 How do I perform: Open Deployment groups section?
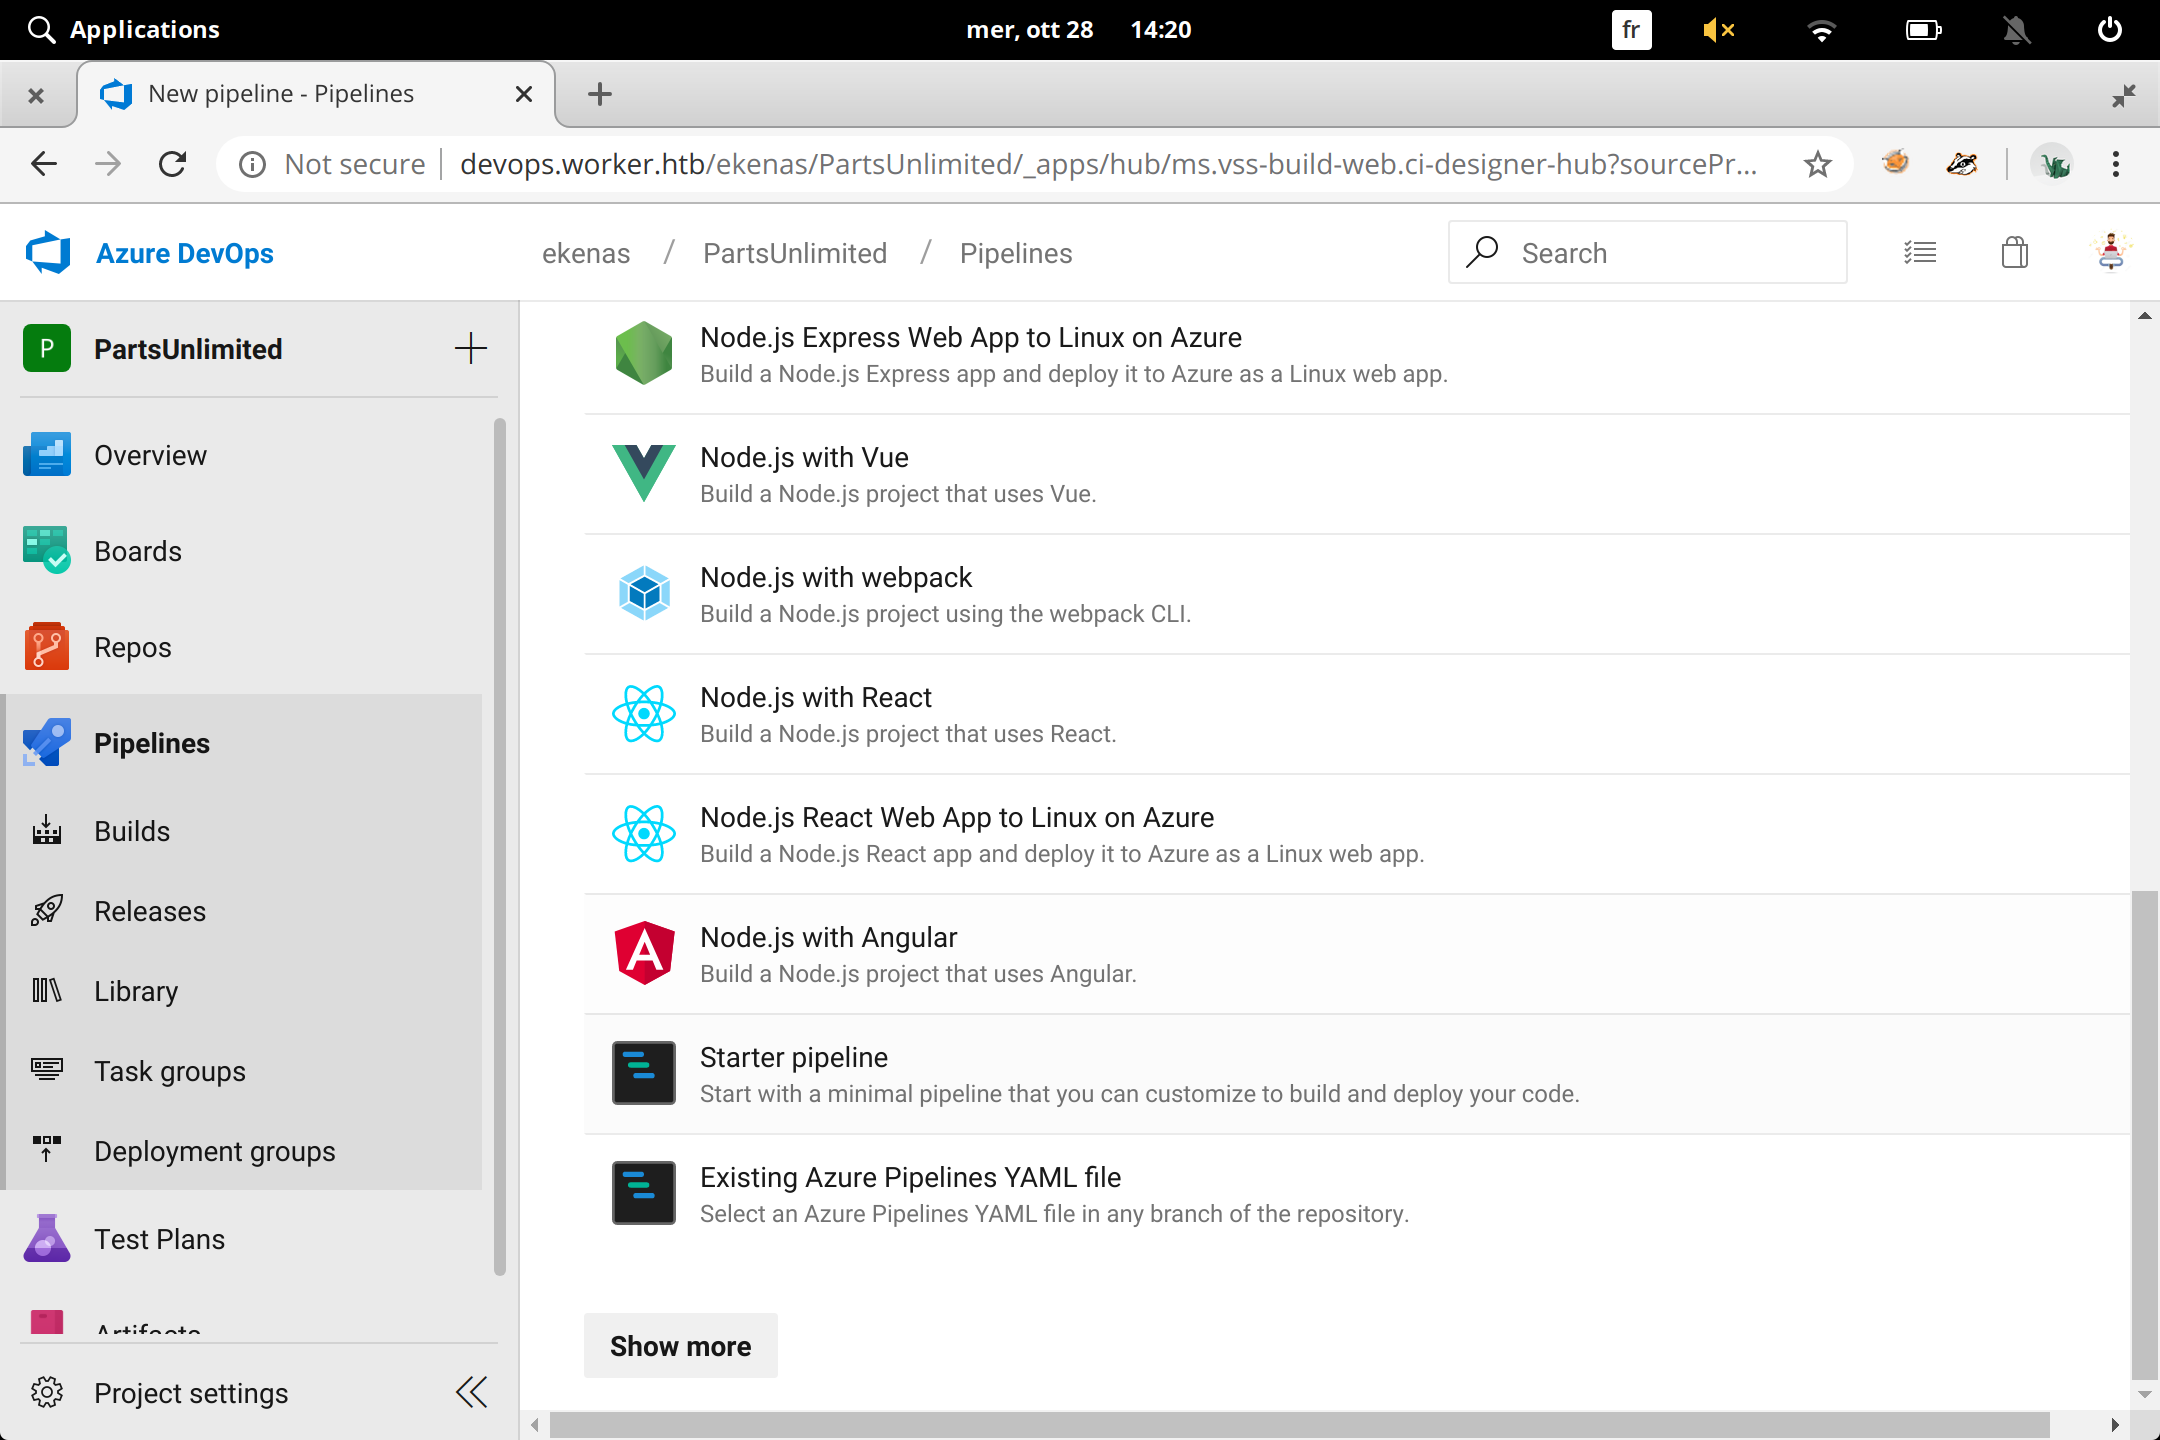(x=215, y=1151)
